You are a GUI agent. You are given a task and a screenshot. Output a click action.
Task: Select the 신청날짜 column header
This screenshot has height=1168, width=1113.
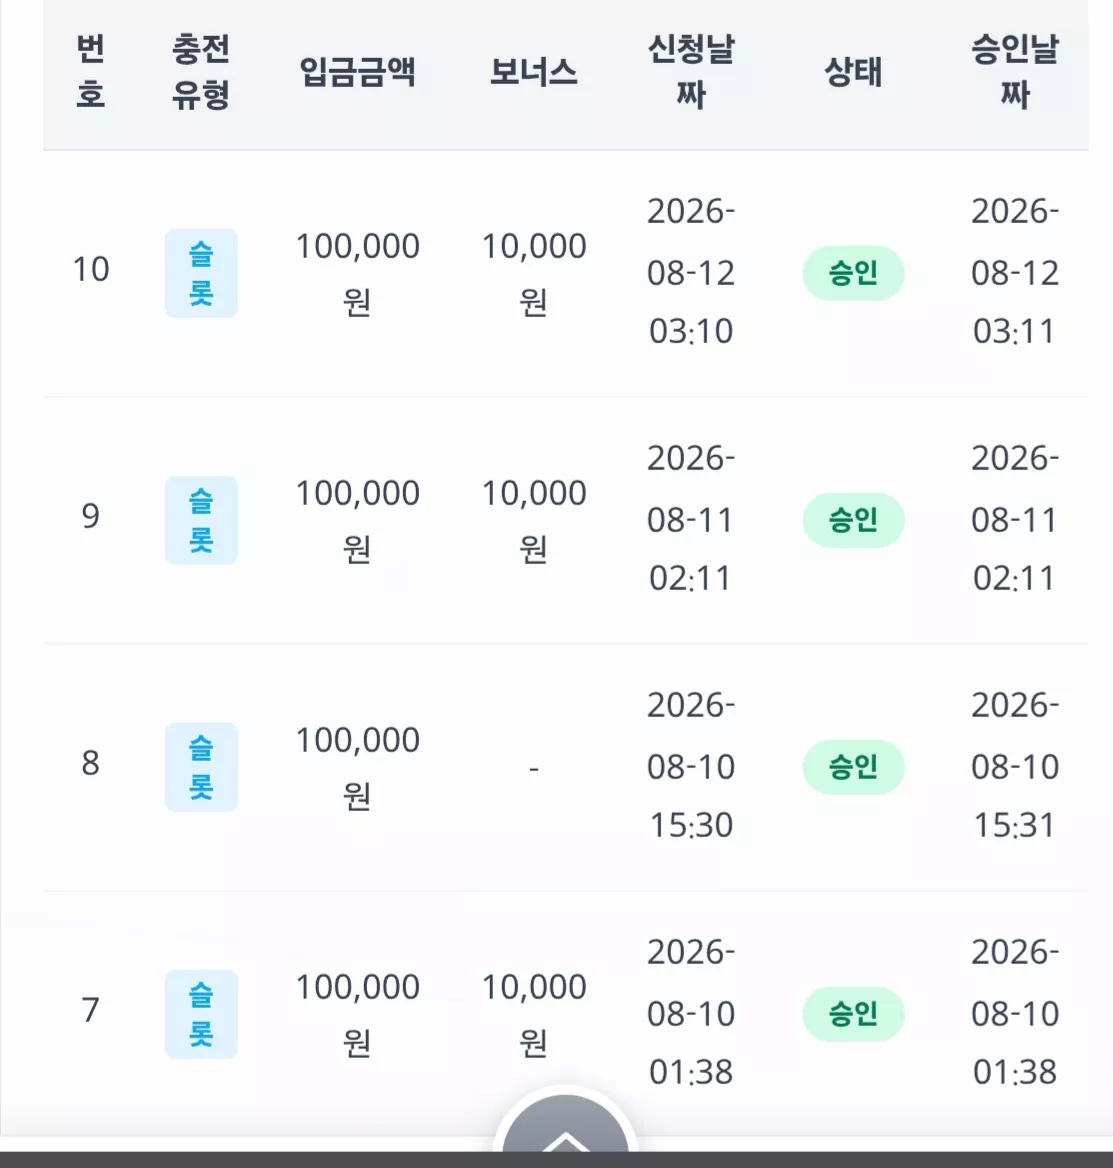pyautogui.click(x=691, y=72)
